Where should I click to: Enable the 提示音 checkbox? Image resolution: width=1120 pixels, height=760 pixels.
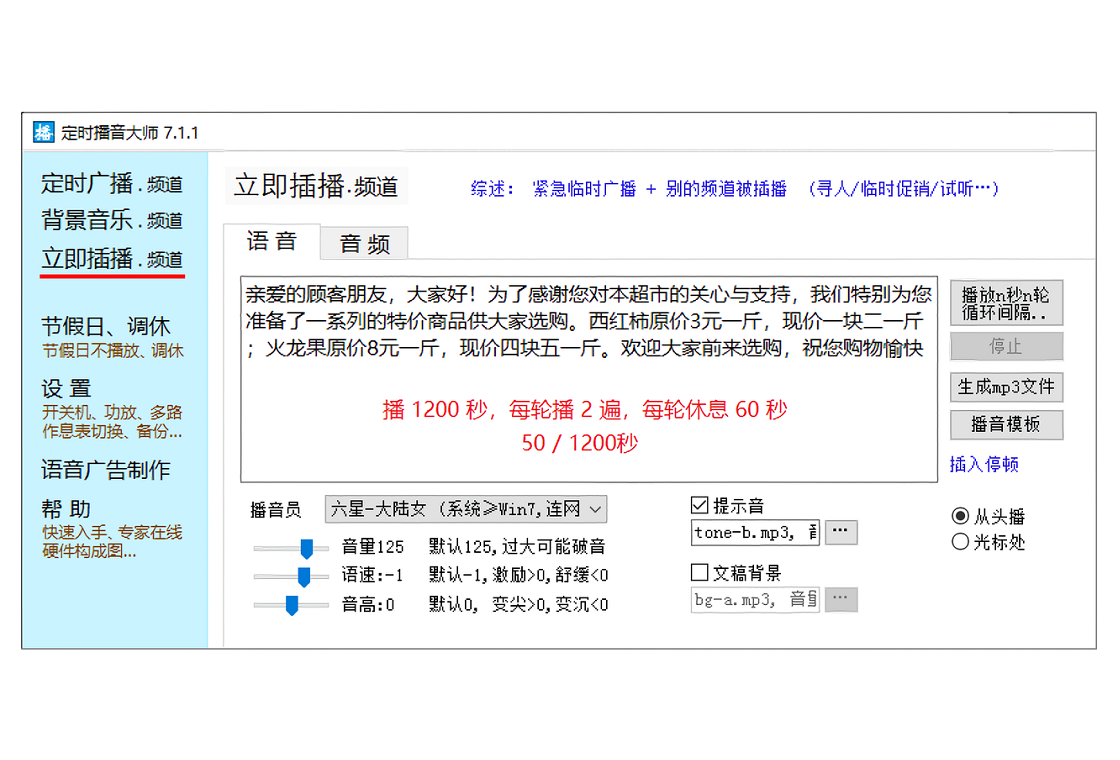[x=700, y=506]
